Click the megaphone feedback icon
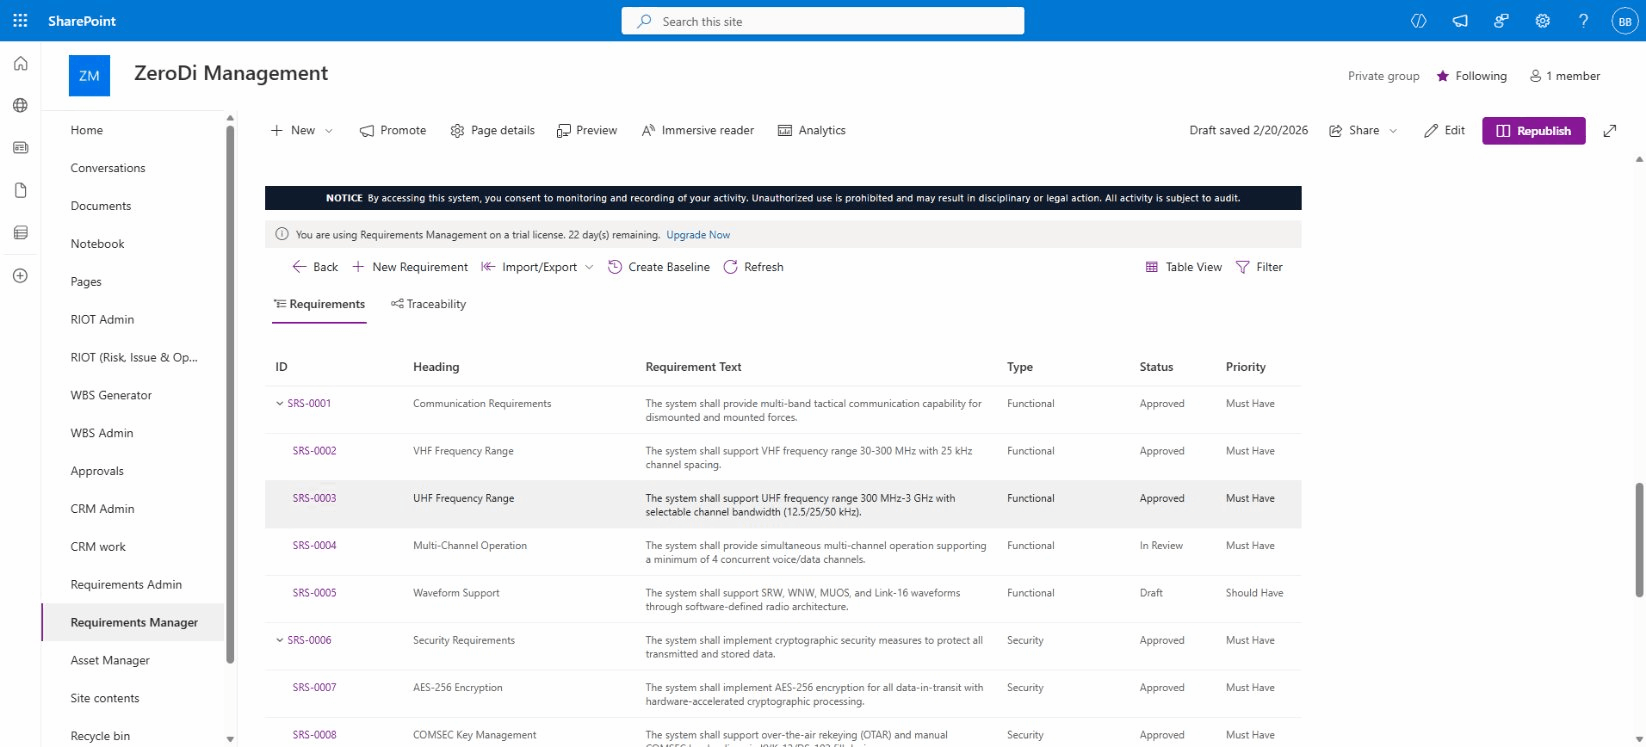Viewport: 1646px width, 747px height. (1460, 21)
